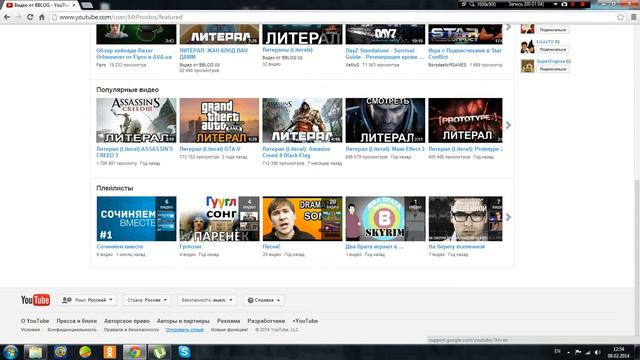Open the browser home page icon
This screenshot has width=640, height=360.
(x=42, y=17)
